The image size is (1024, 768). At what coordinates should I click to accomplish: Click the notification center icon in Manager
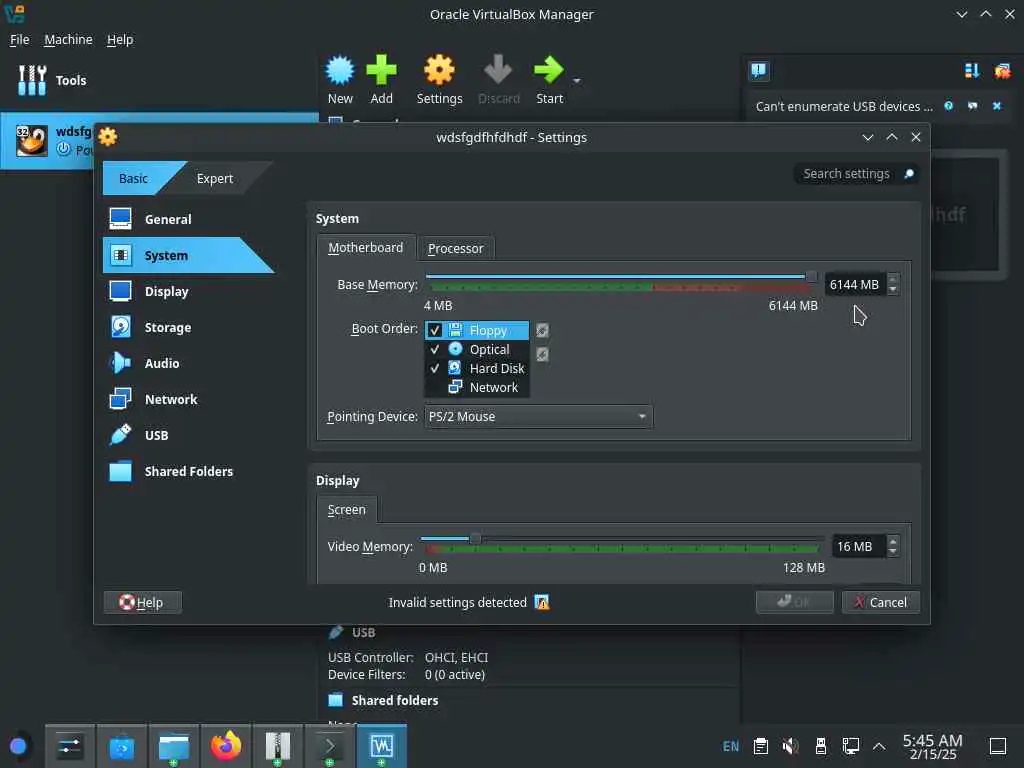(x=758, y=71)
